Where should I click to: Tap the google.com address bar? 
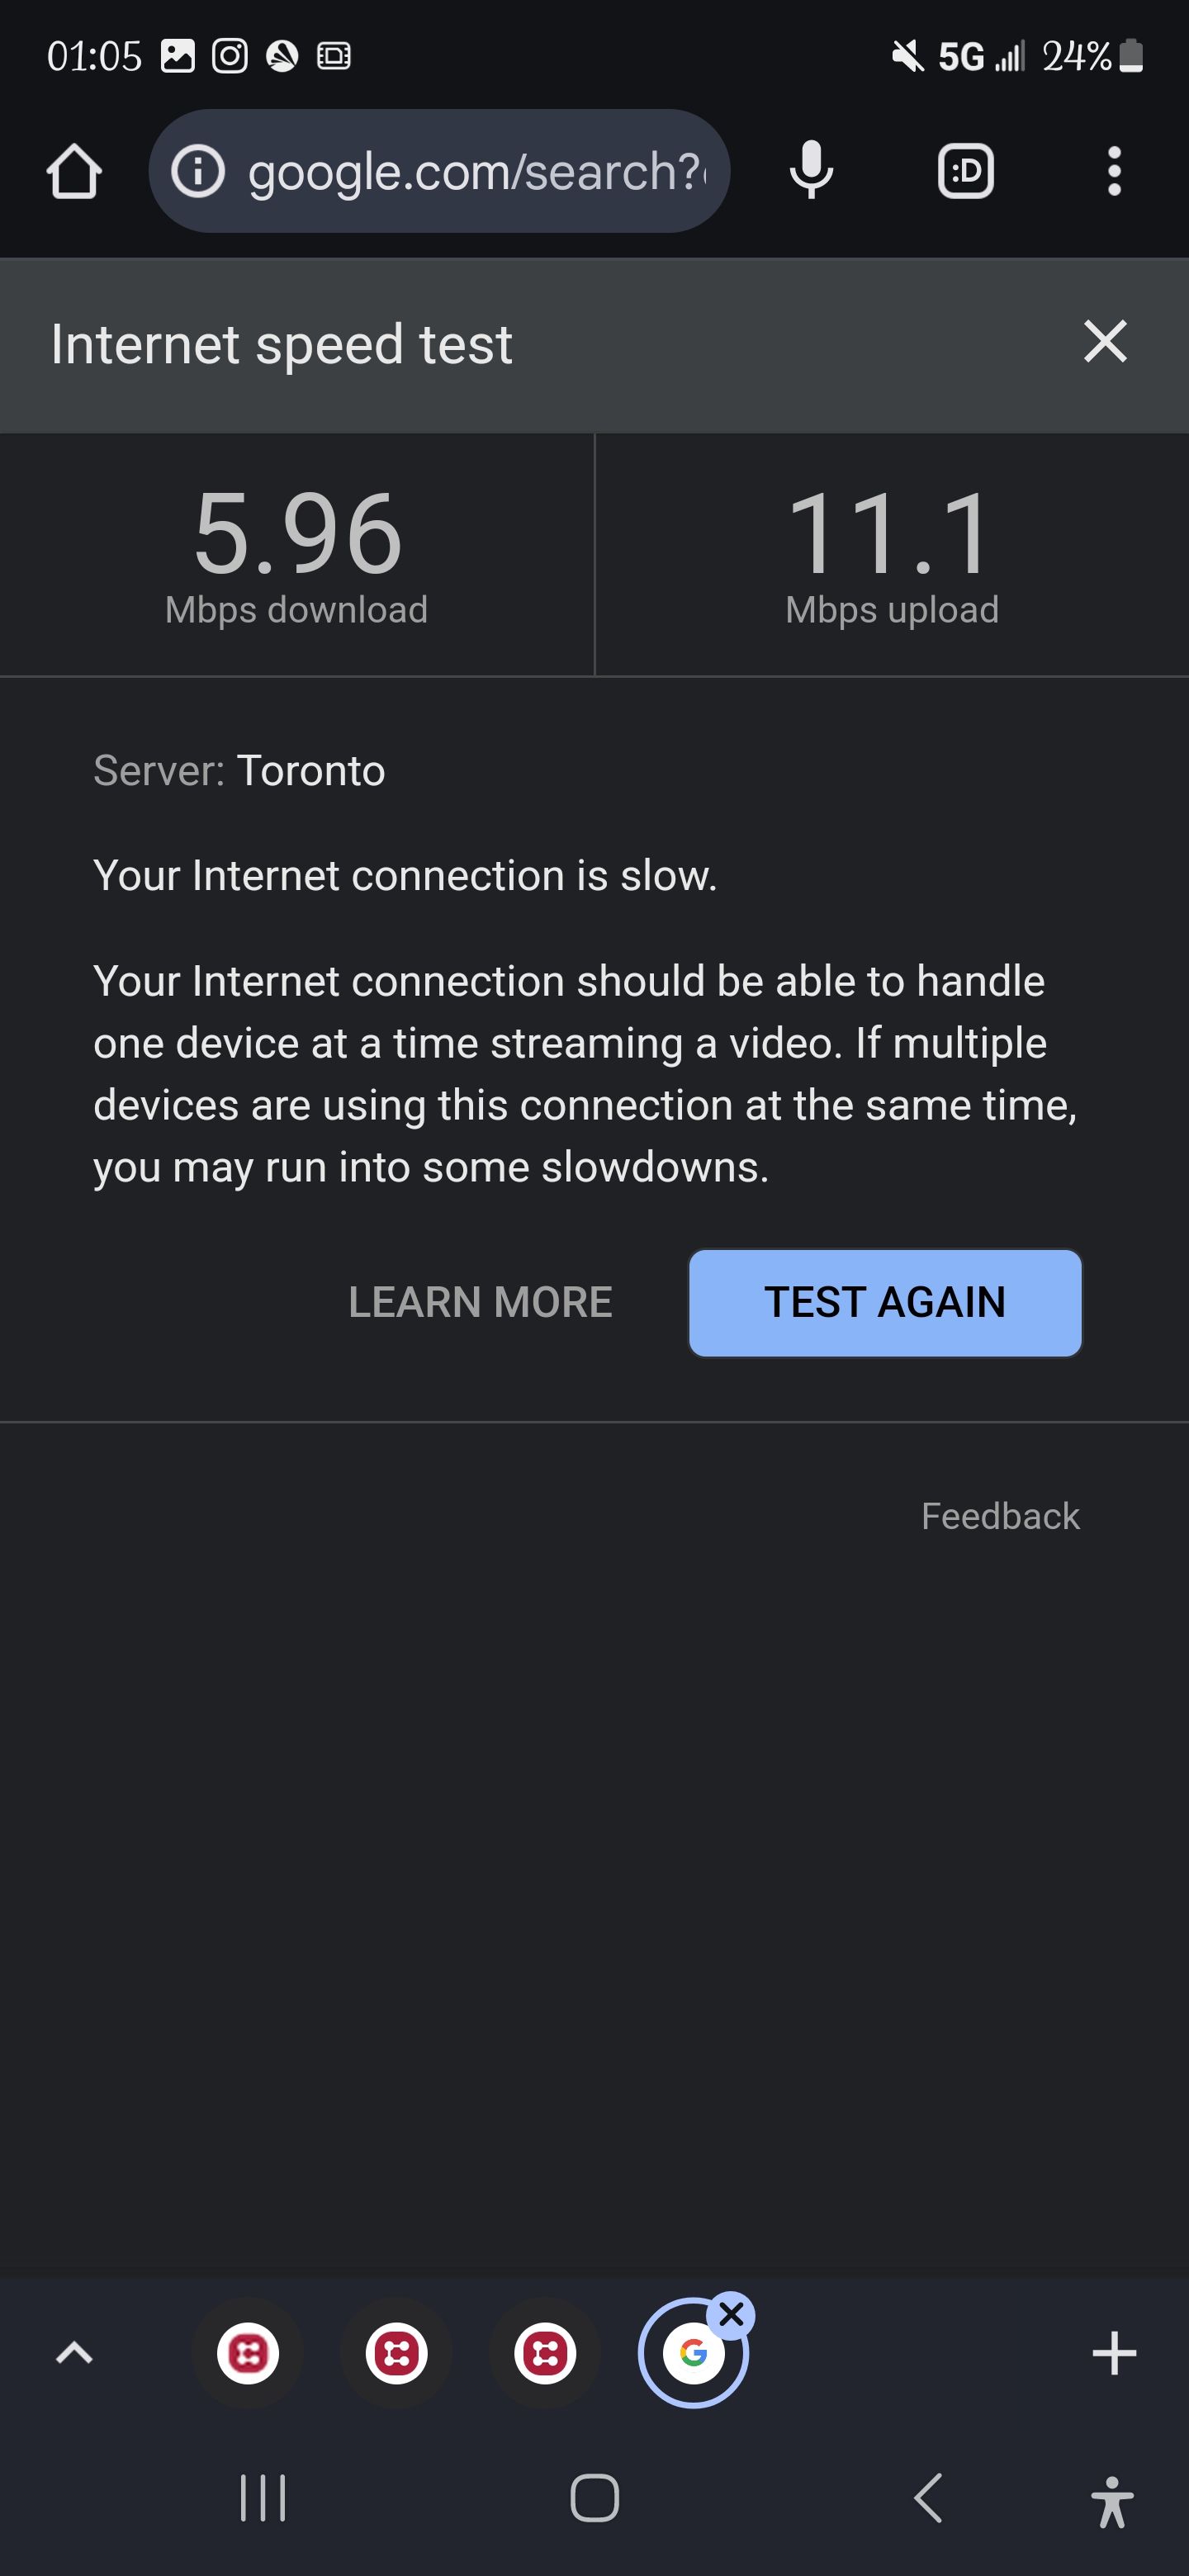point(475,172)
